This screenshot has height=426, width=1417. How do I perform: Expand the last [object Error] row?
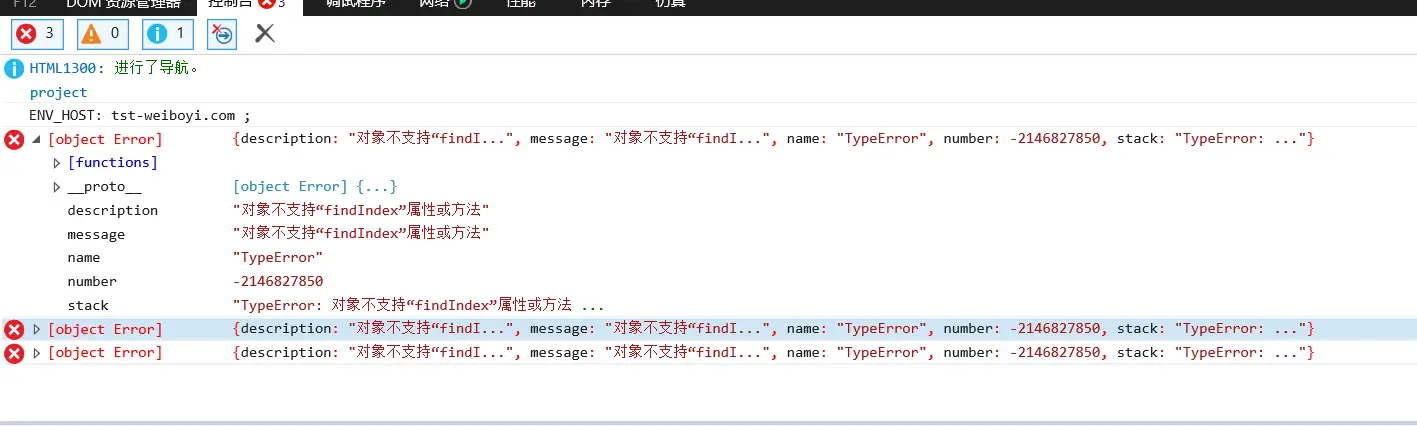click(37, 353)
